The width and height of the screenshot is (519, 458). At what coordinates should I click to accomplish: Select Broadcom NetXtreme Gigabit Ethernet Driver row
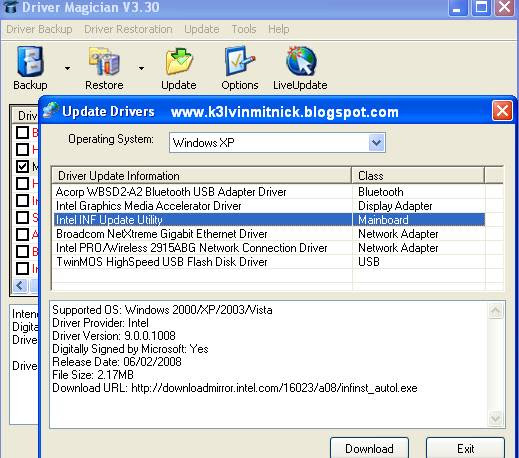269,234
